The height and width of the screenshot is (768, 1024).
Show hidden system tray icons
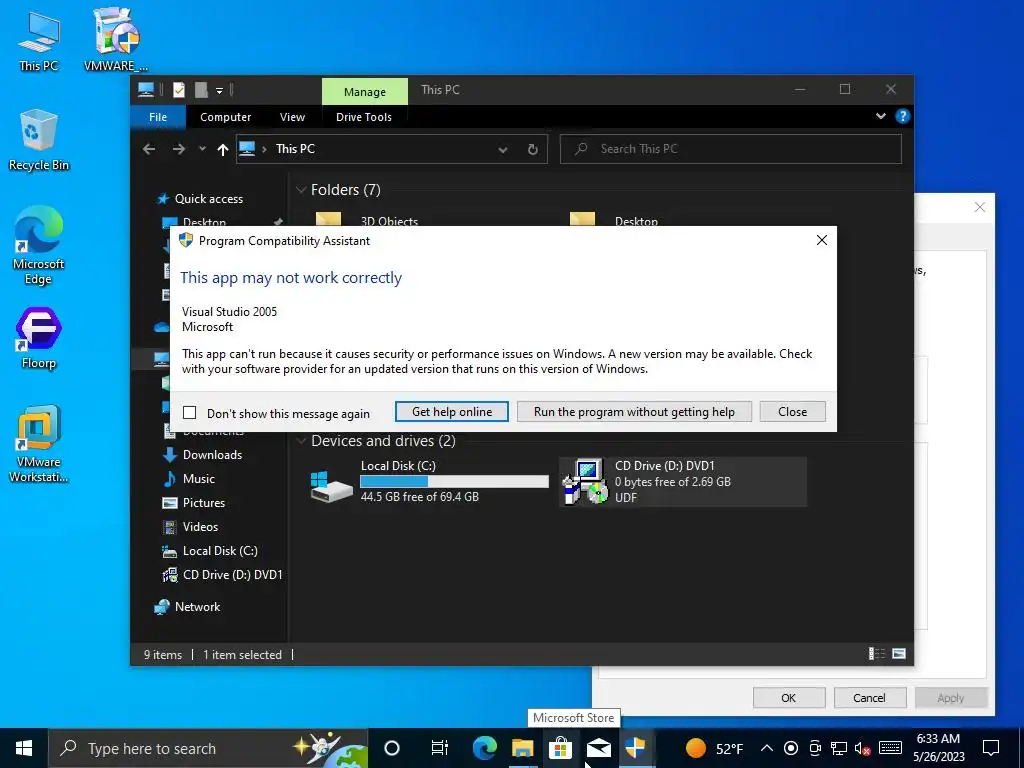(767, 748)
